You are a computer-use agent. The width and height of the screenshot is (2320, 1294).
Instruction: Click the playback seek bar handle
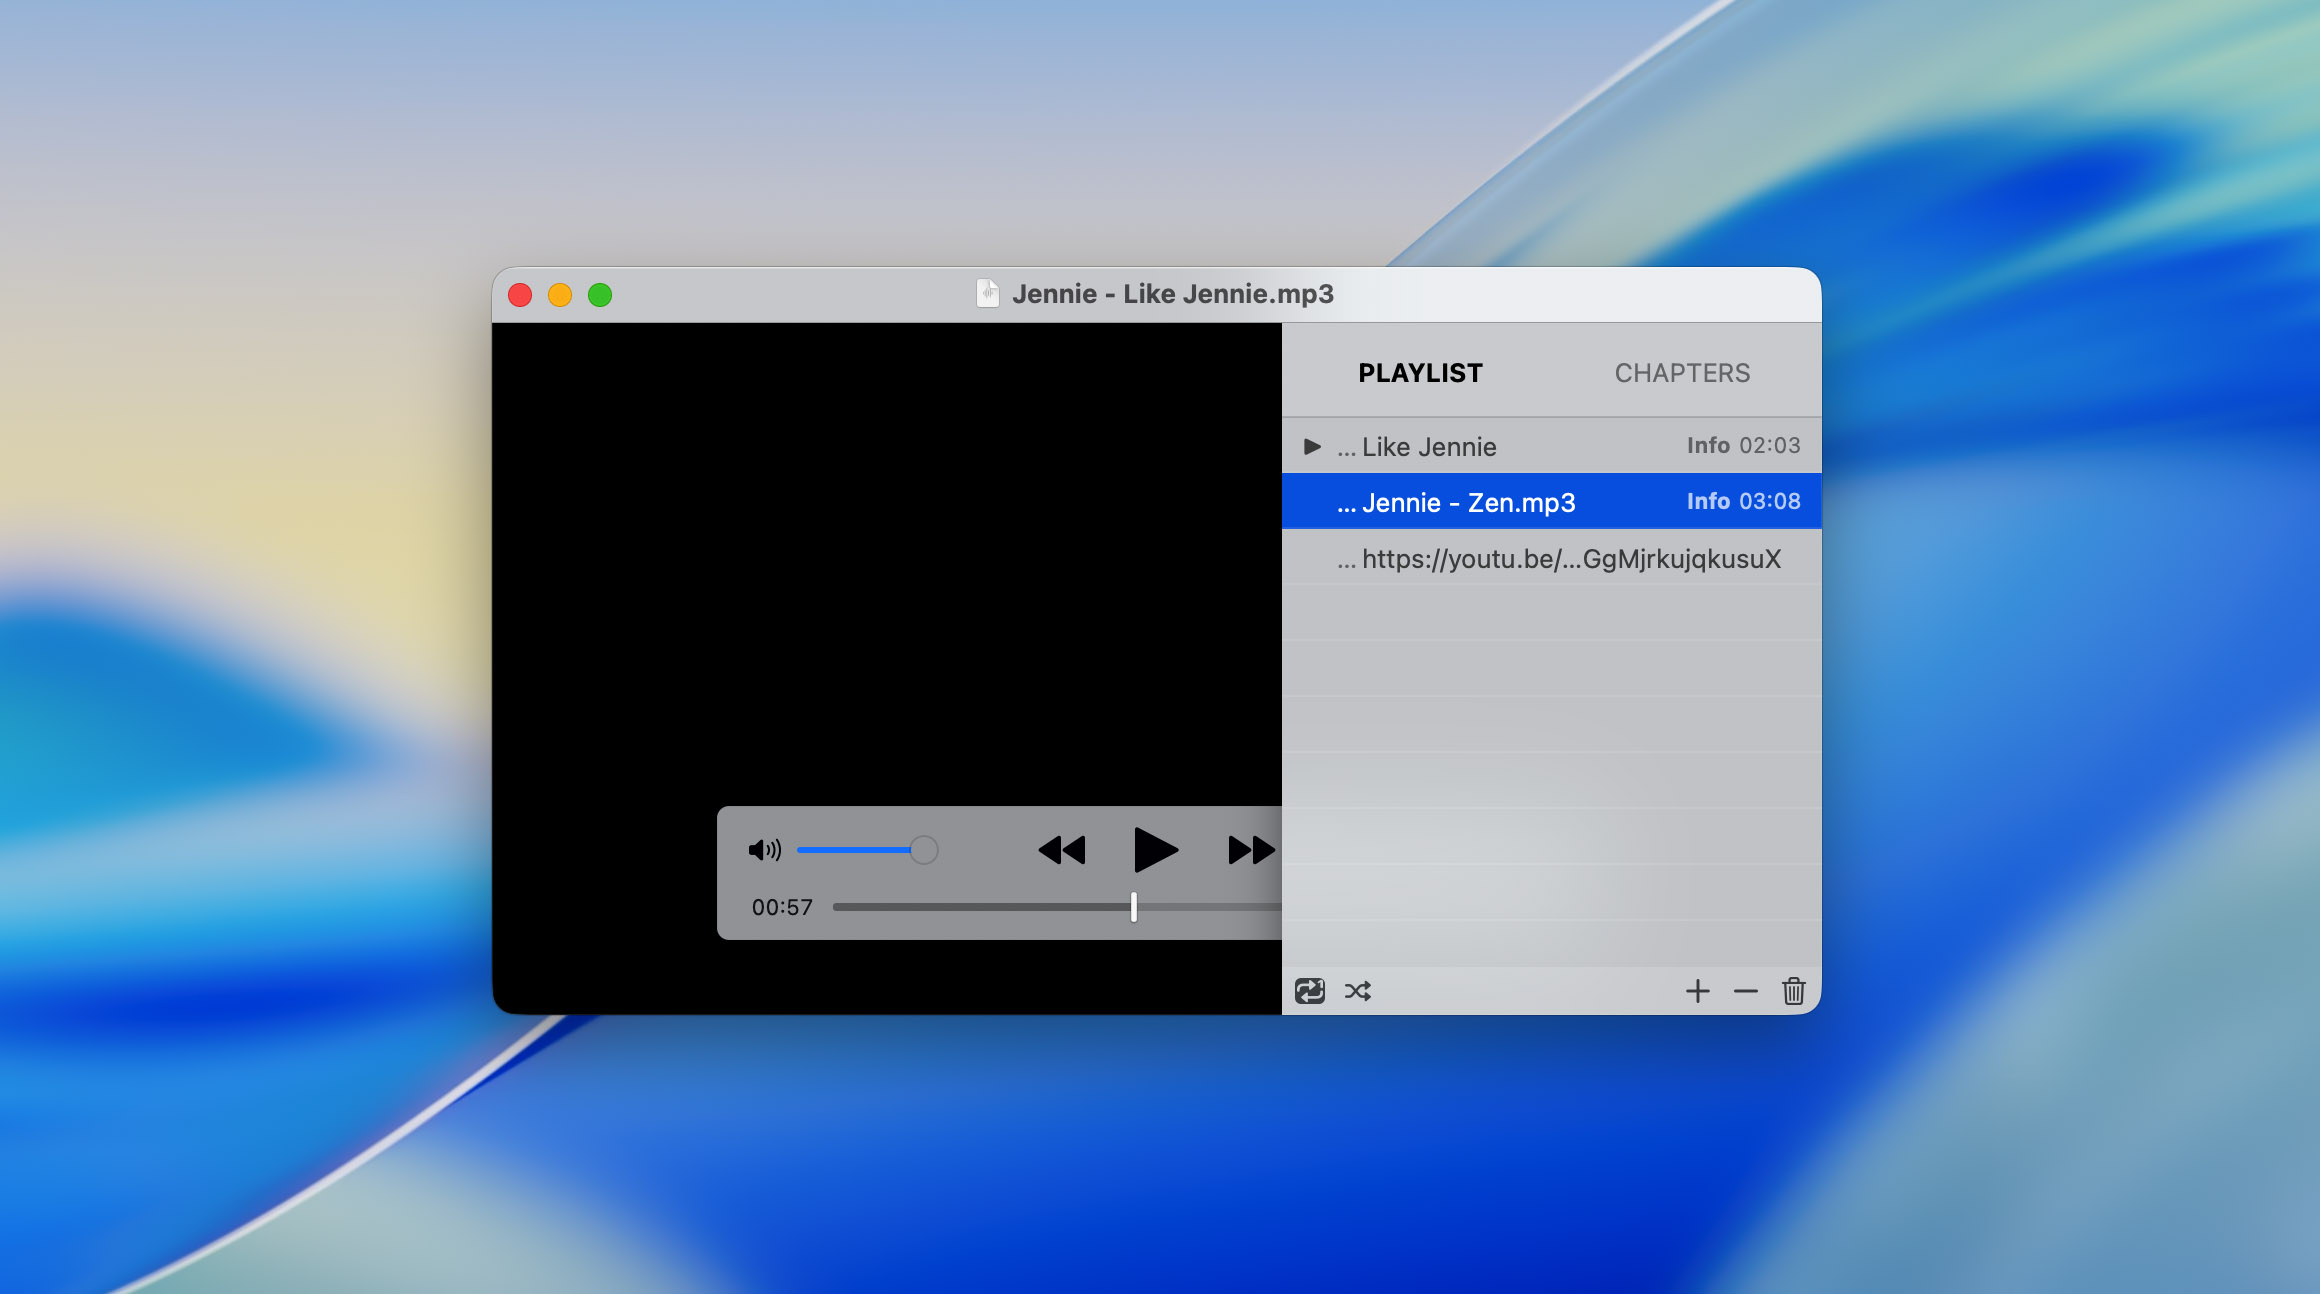(x=1133, y=907)
